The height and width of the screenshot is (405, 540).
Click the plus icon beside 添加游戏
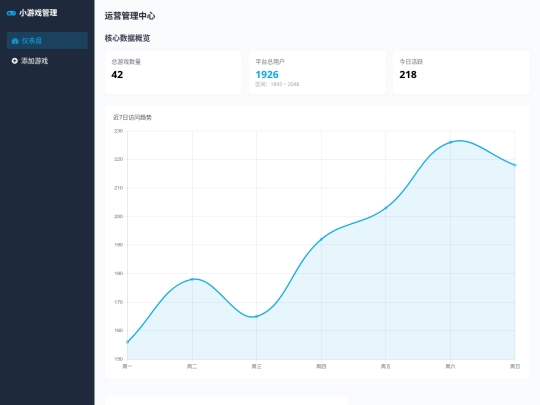[x=14, y=61]
